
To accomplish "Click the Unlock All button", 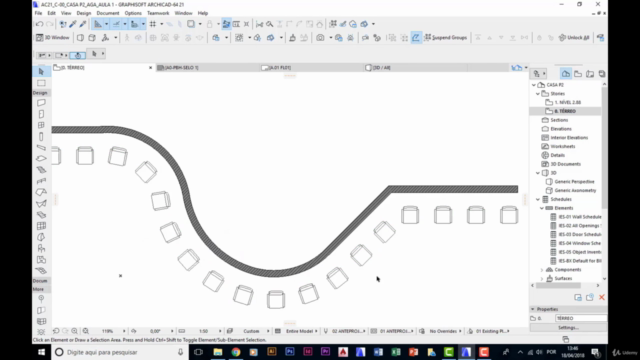I will [x=574, y=38].
